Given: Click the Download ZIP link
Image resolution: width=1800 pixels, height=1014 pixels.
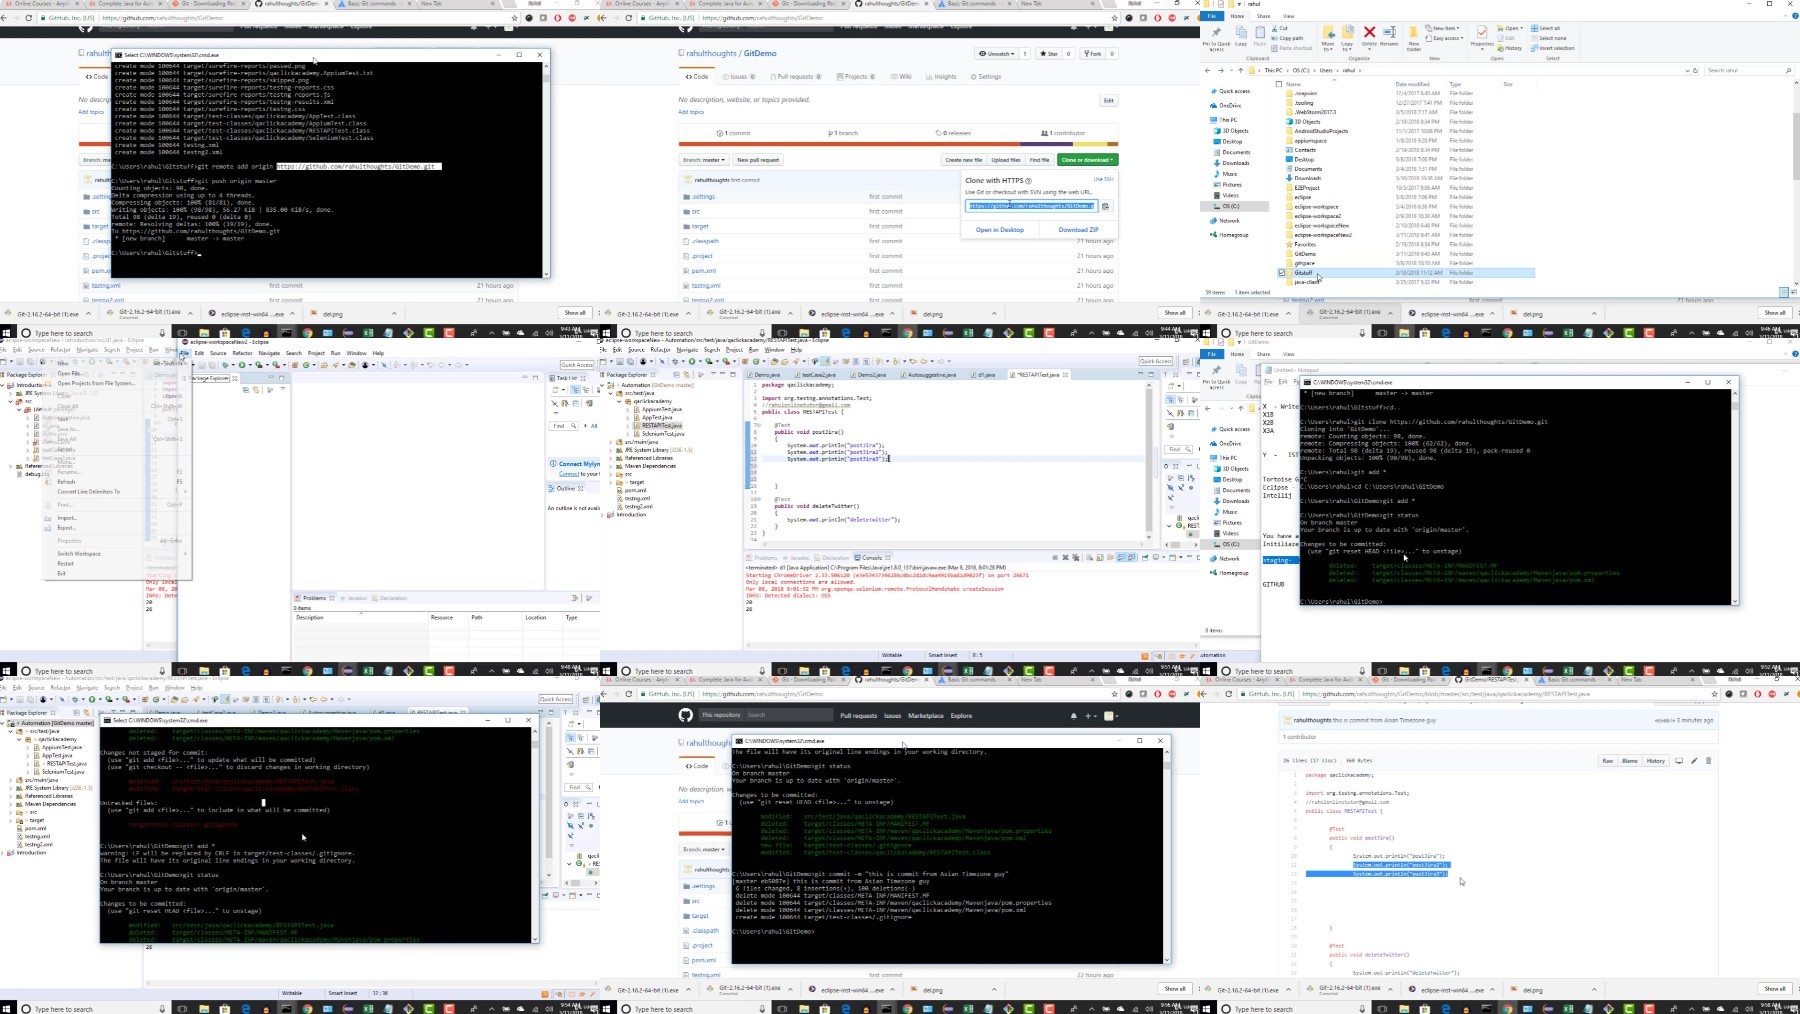Looking at the screenshot, I should (x=1078, y=230).
